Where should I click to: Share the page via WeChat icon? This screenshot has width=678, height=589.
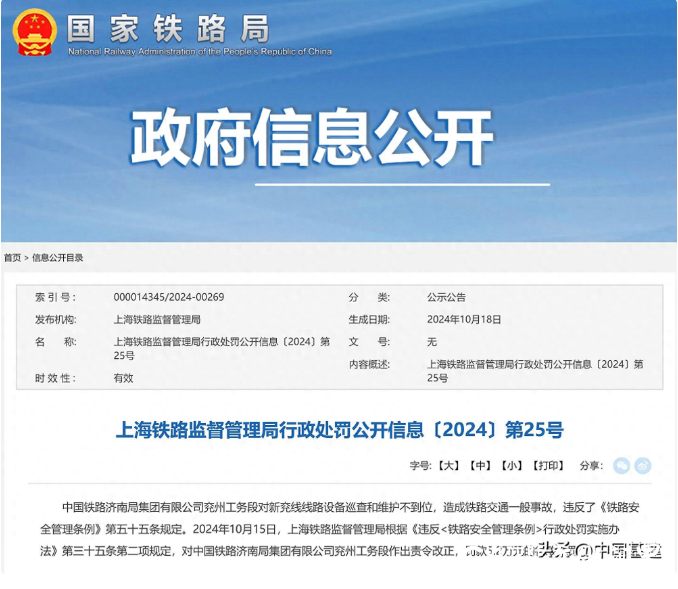click(x=621, y=466)
